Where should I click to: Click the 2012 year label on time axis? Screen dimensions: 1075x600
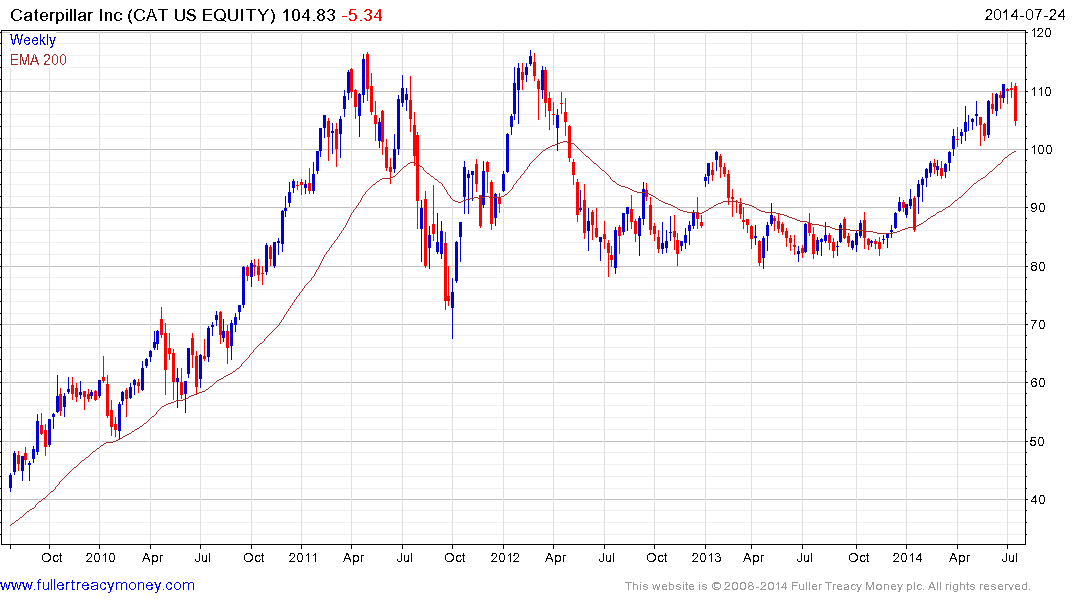[x=505, y=557]
